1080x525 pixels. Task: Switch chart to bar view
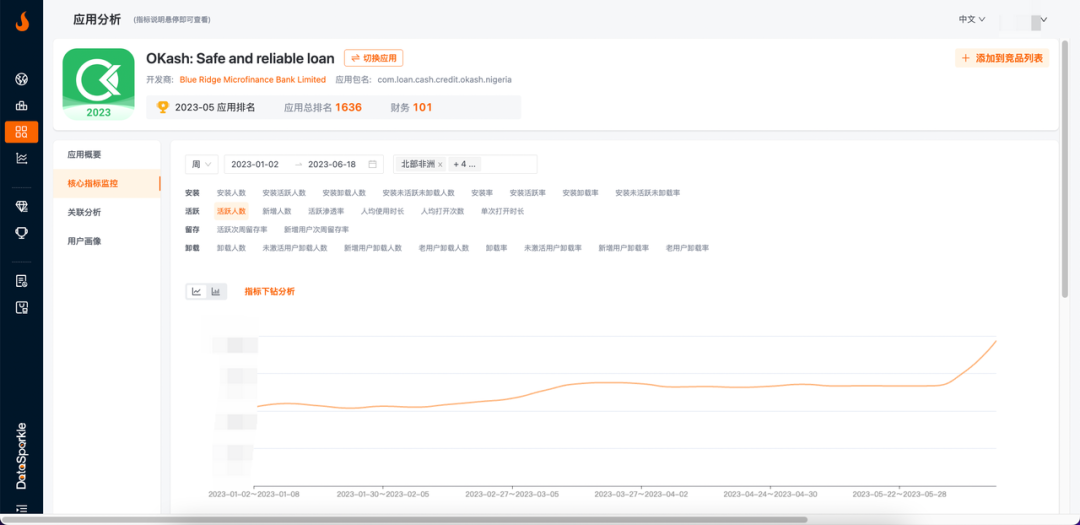[x=215, y=292]
